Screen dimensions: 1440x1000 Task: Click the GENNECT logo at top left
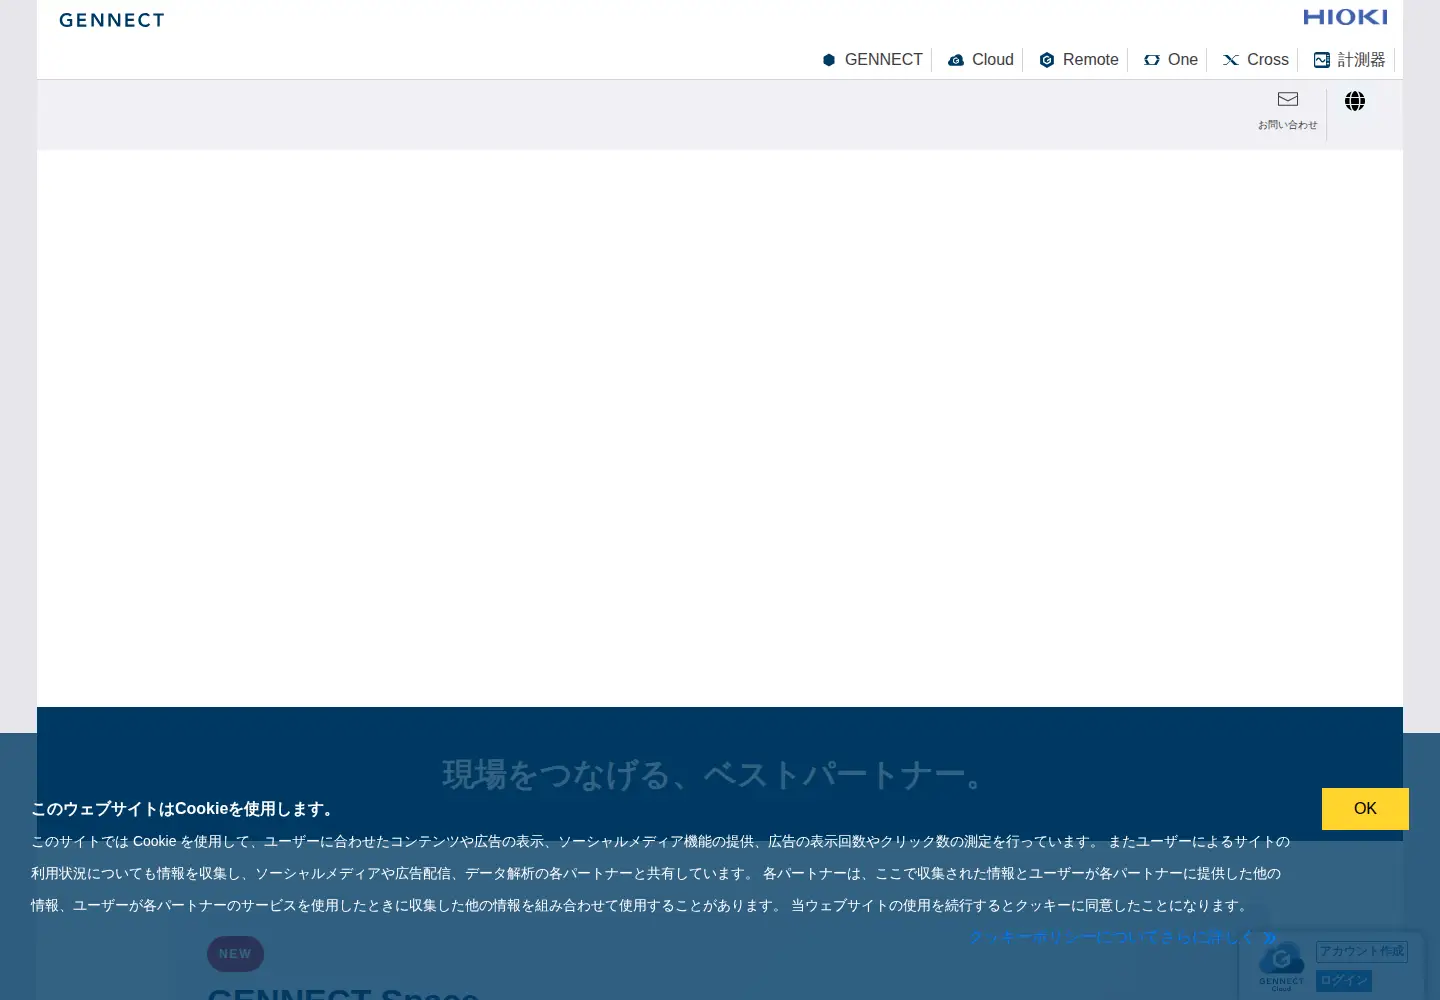point(112,20)
